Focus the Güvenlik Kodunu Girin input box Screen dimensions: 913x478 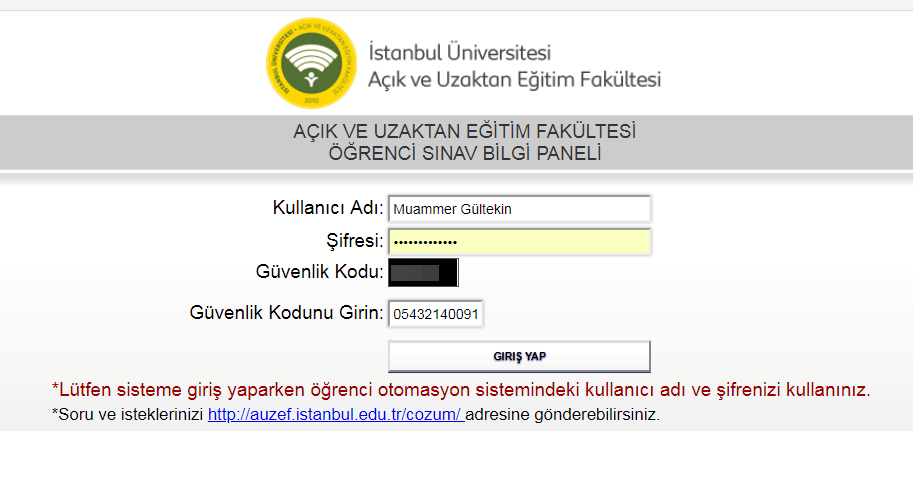(436, 314)
